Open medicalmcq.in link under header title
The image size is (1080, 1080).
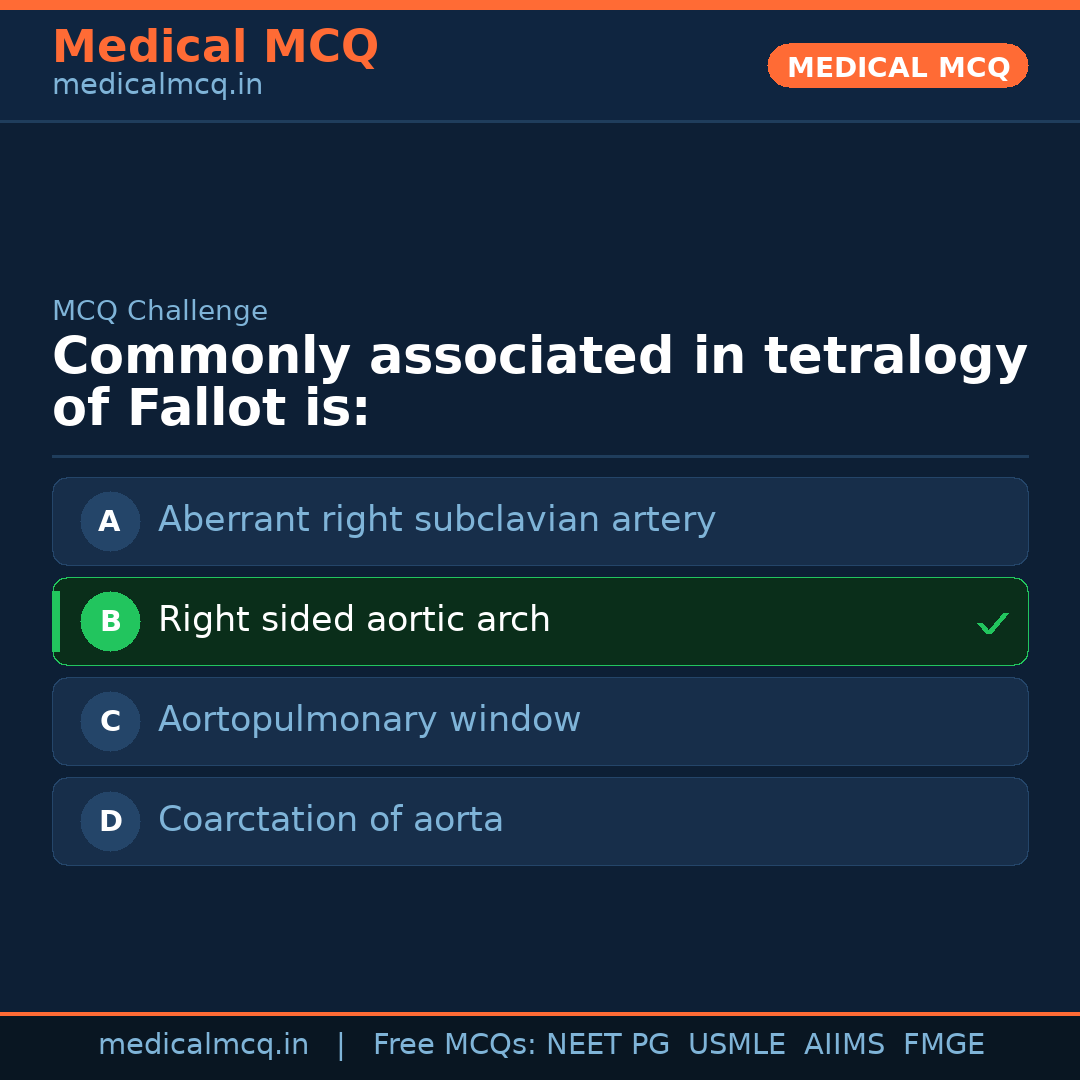157,86
